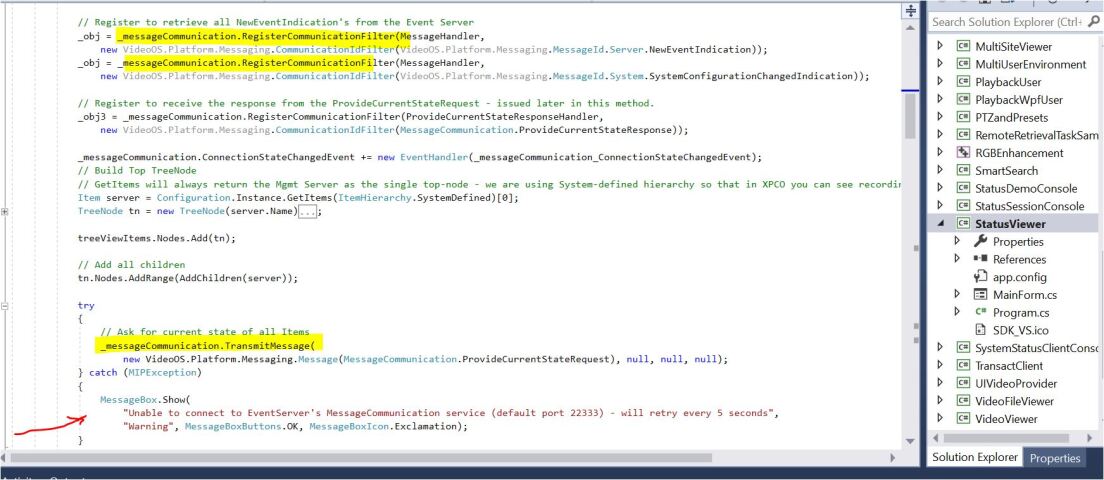The width and height of the screenshot is (1104, 480).
Task: Collapse the StatusViewer project node
Action: [940, 225]
